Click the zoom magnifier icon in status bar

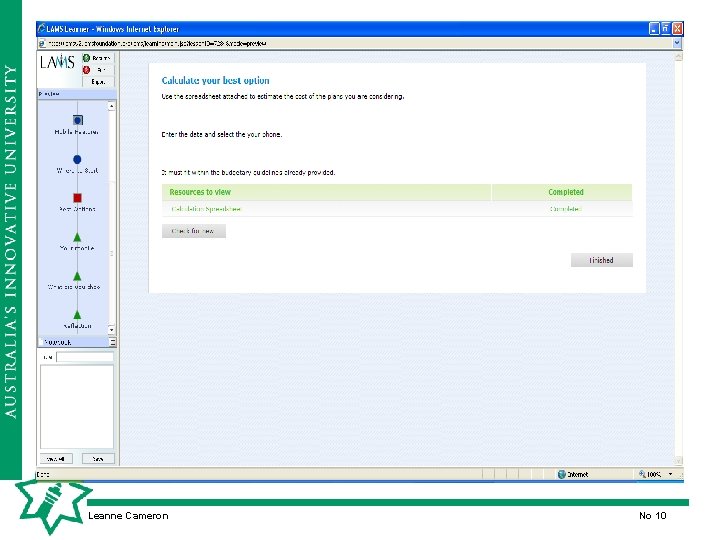tap(642, 474)
